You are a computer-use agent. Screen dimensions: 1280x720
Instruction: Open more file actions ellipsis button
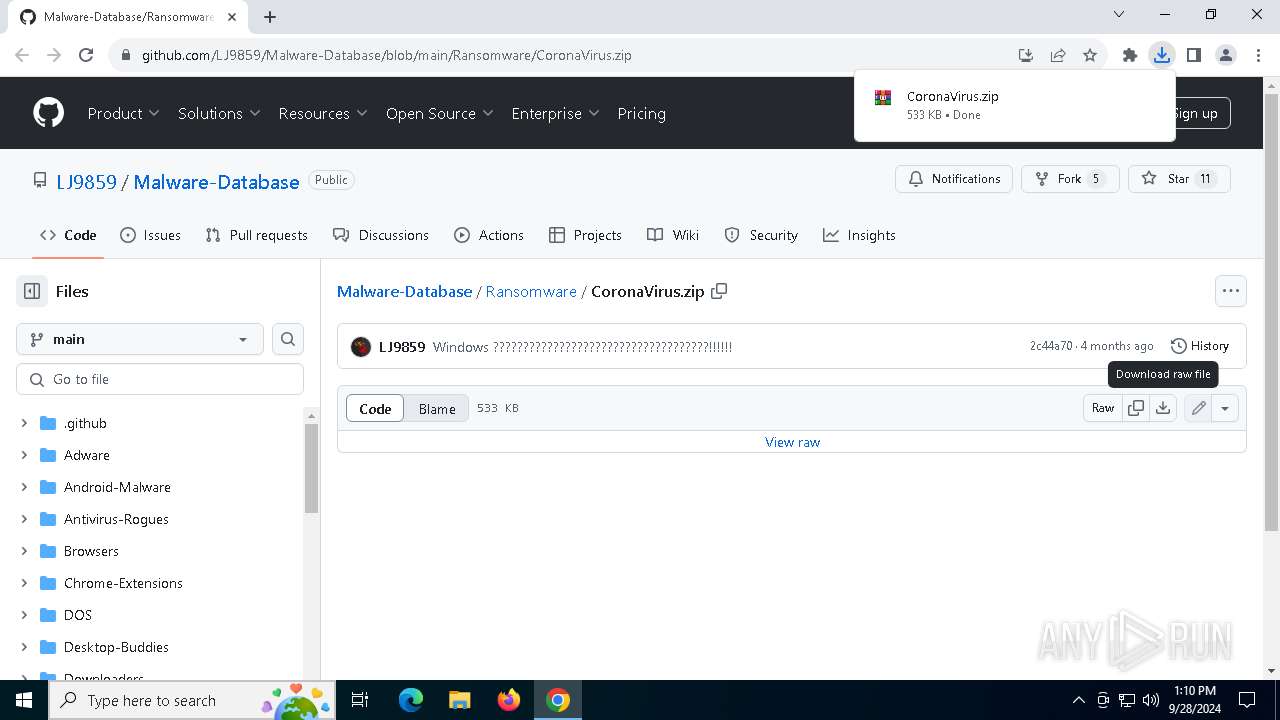(x=1231, y=291)
